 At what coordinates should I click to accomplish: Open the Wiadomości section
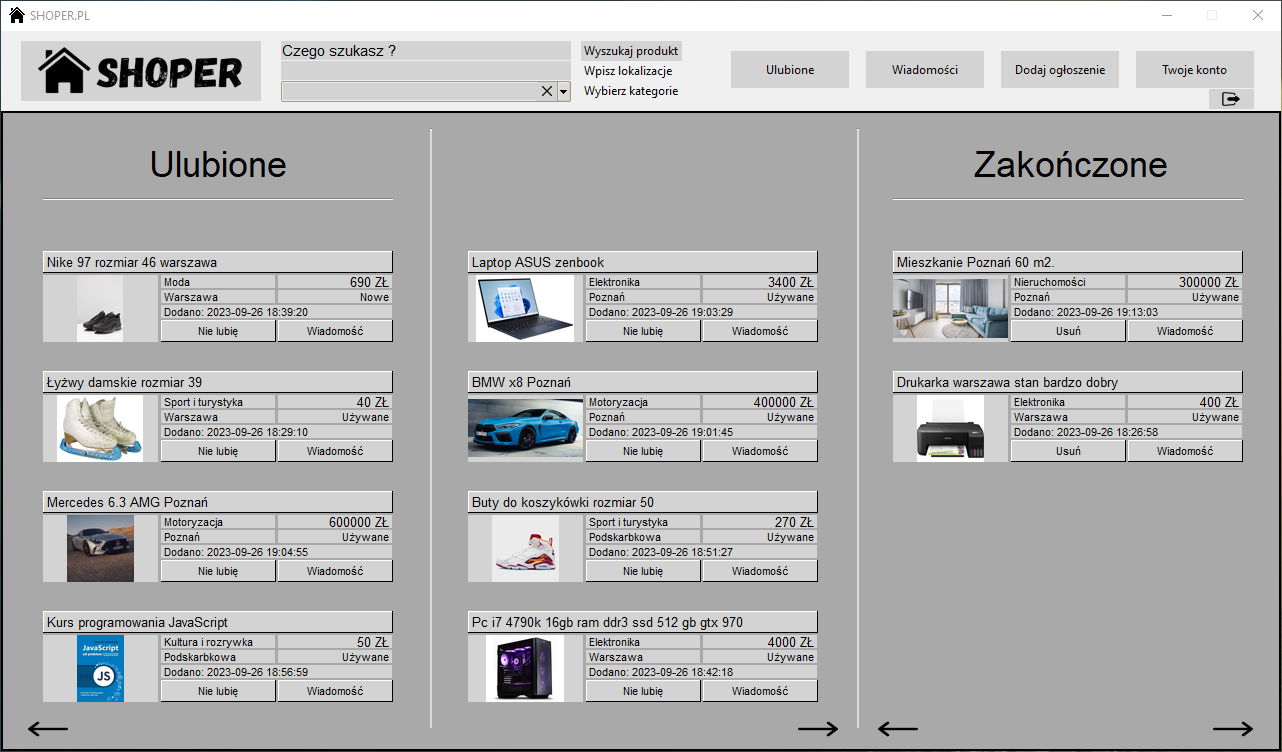click(x=924, y=69)
